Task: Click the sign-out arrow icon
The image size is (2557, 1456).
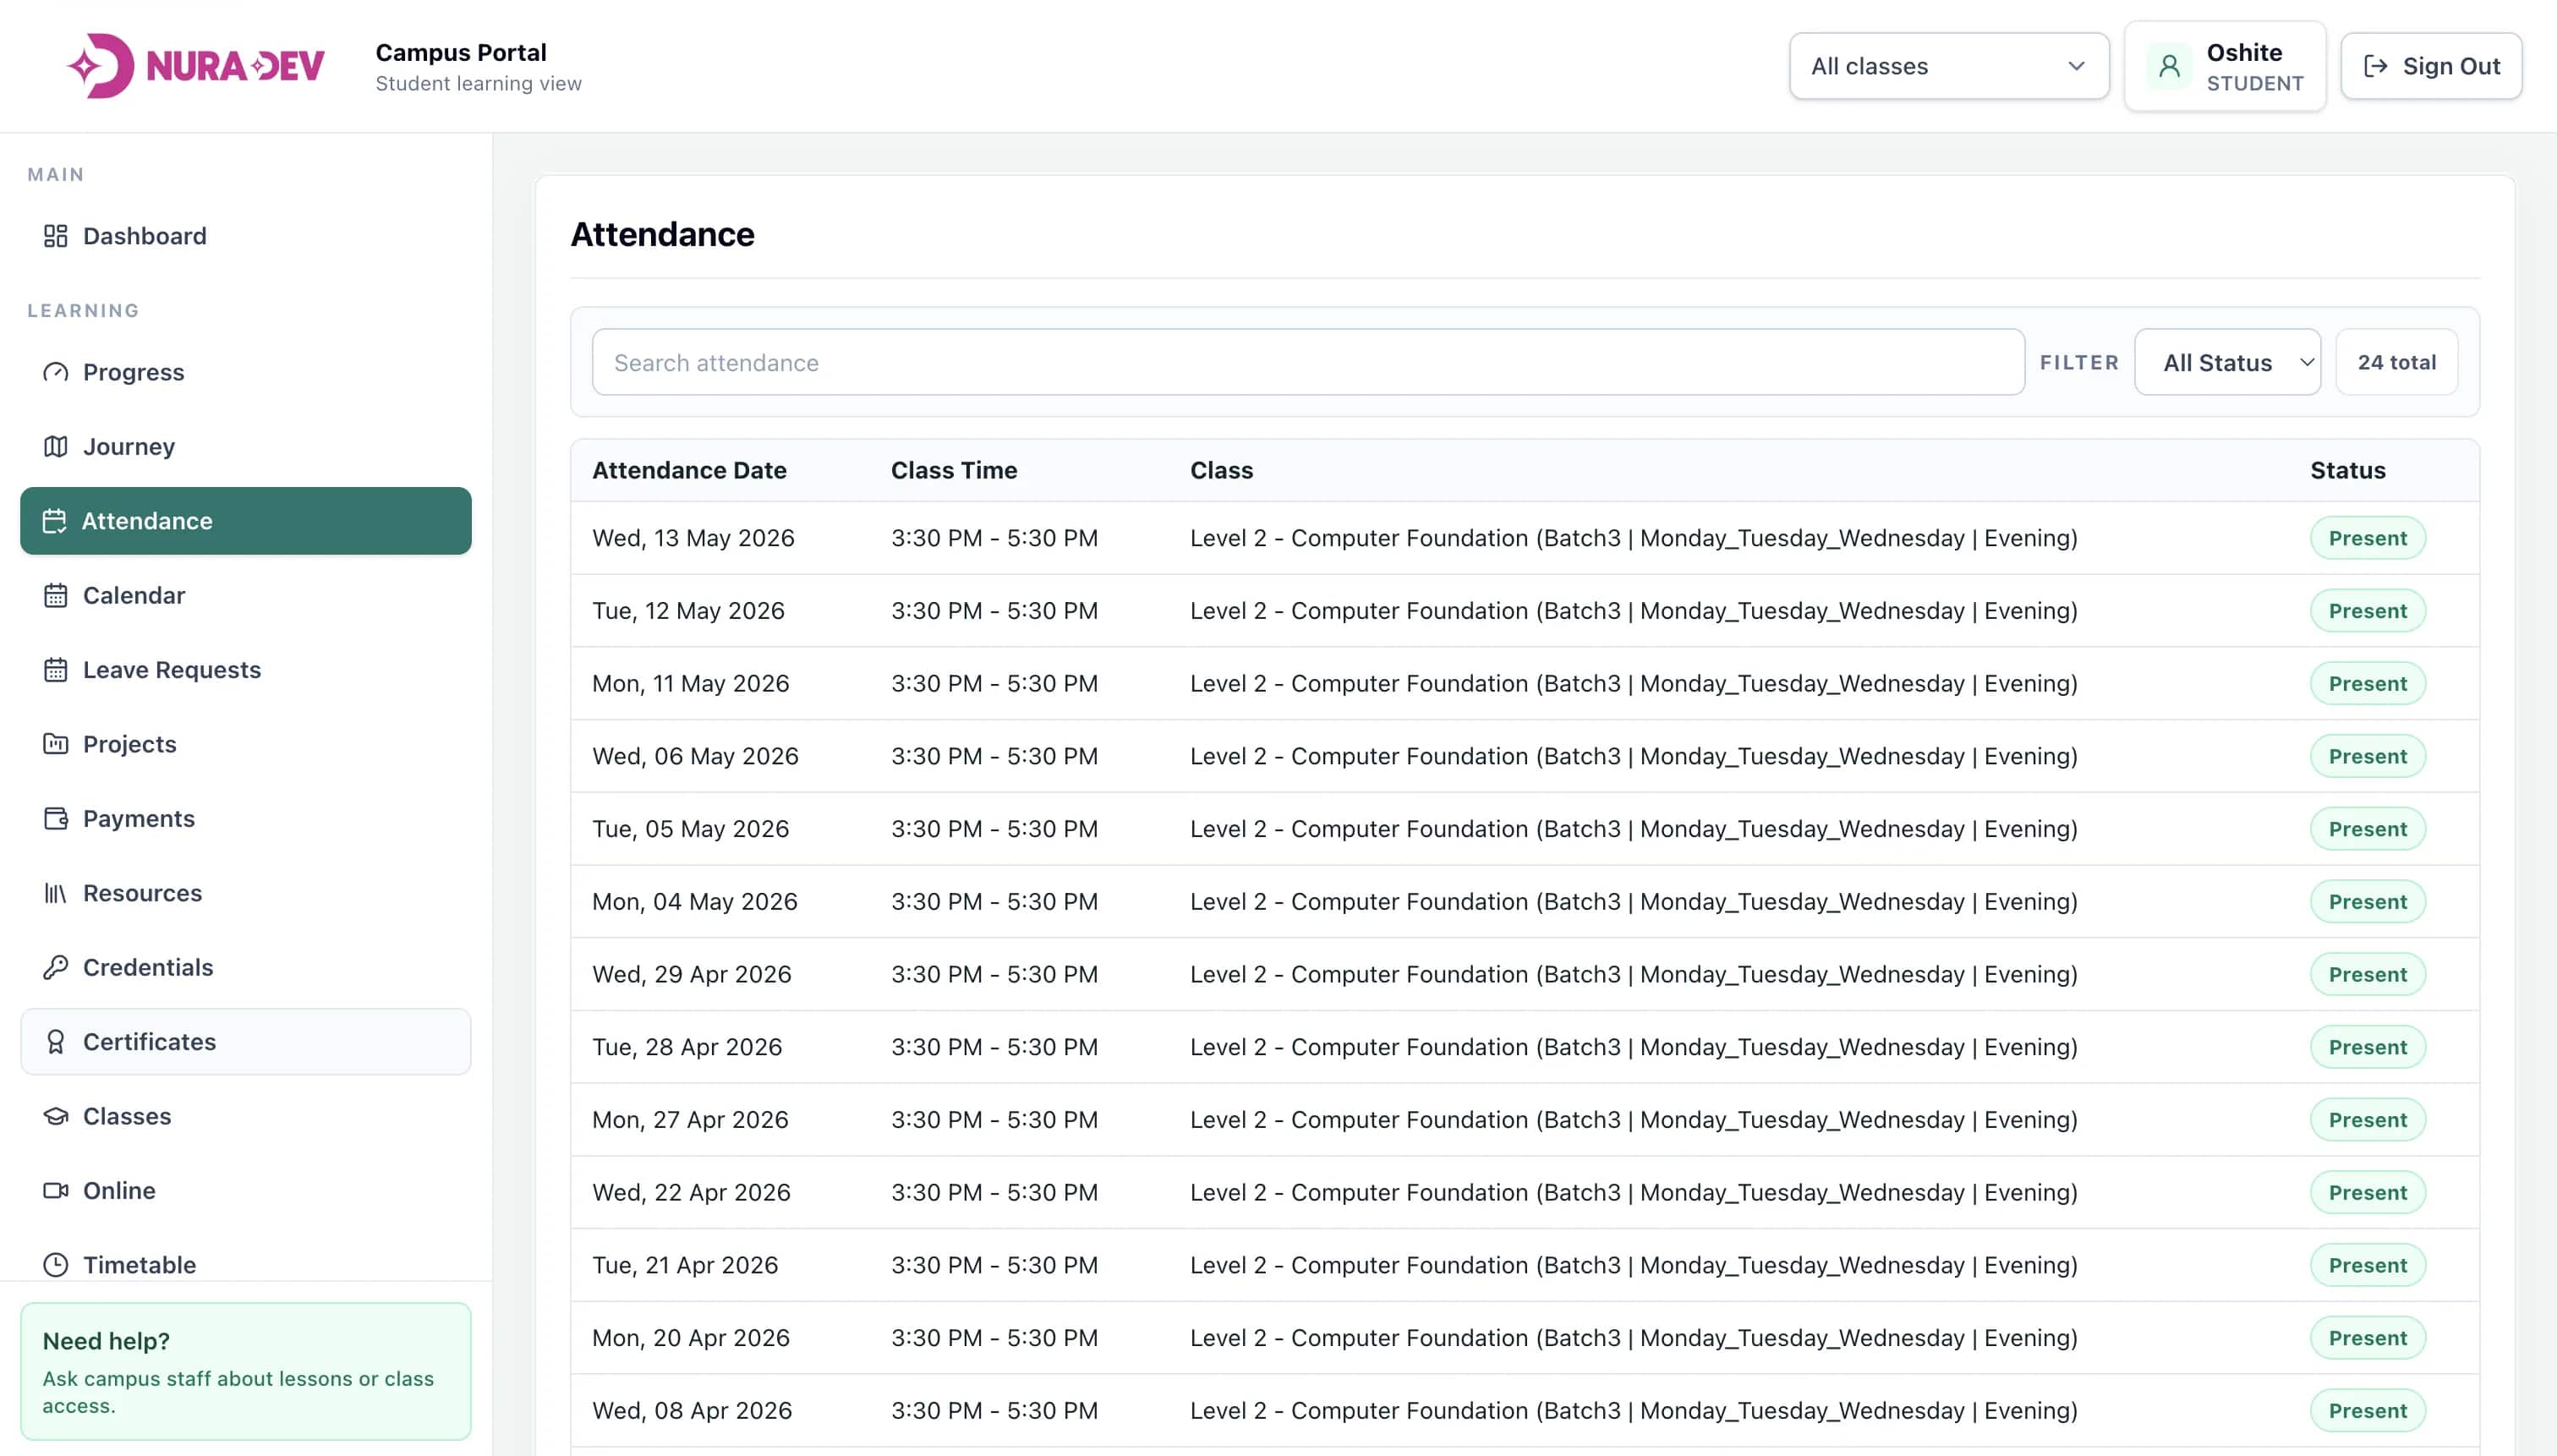Action: coord(2376,66)
